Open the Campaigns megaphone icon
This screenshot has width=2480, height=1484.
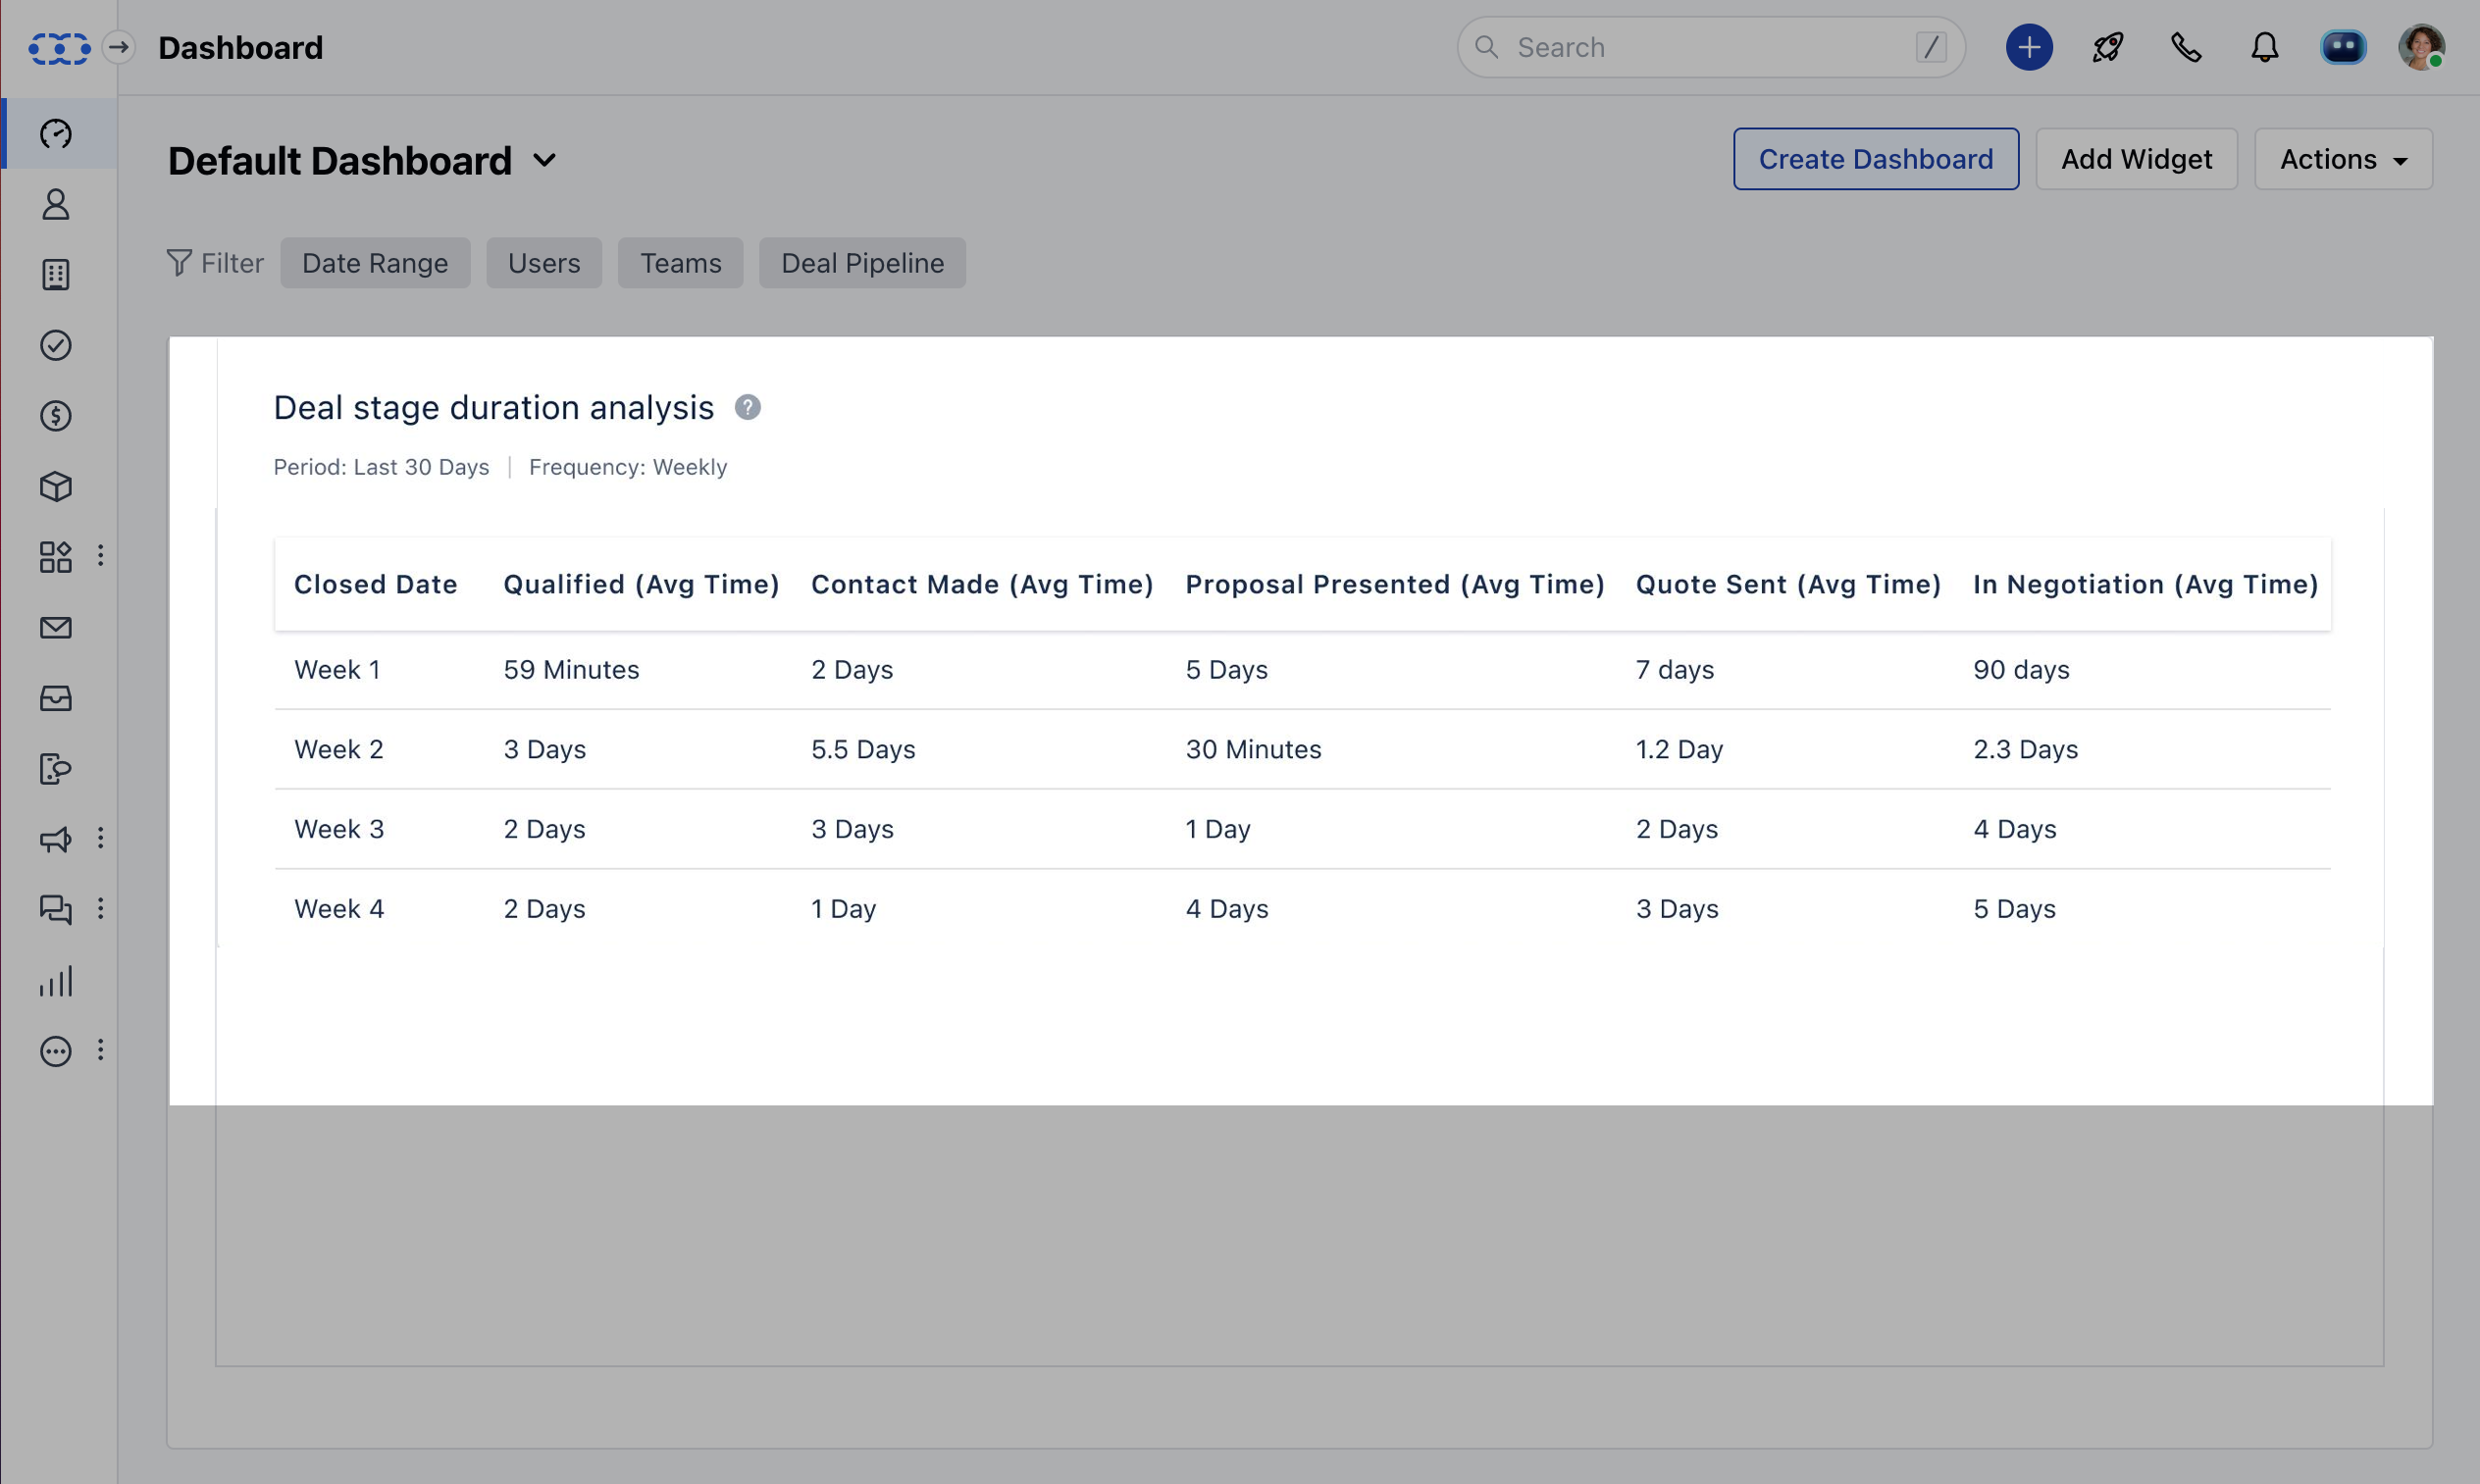pos(56,839)
